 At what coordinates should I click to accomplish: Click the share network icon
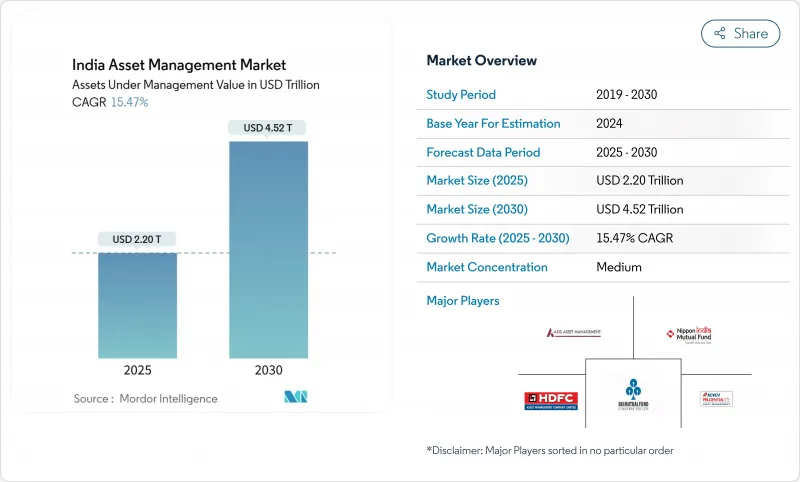tap(719, 33)
